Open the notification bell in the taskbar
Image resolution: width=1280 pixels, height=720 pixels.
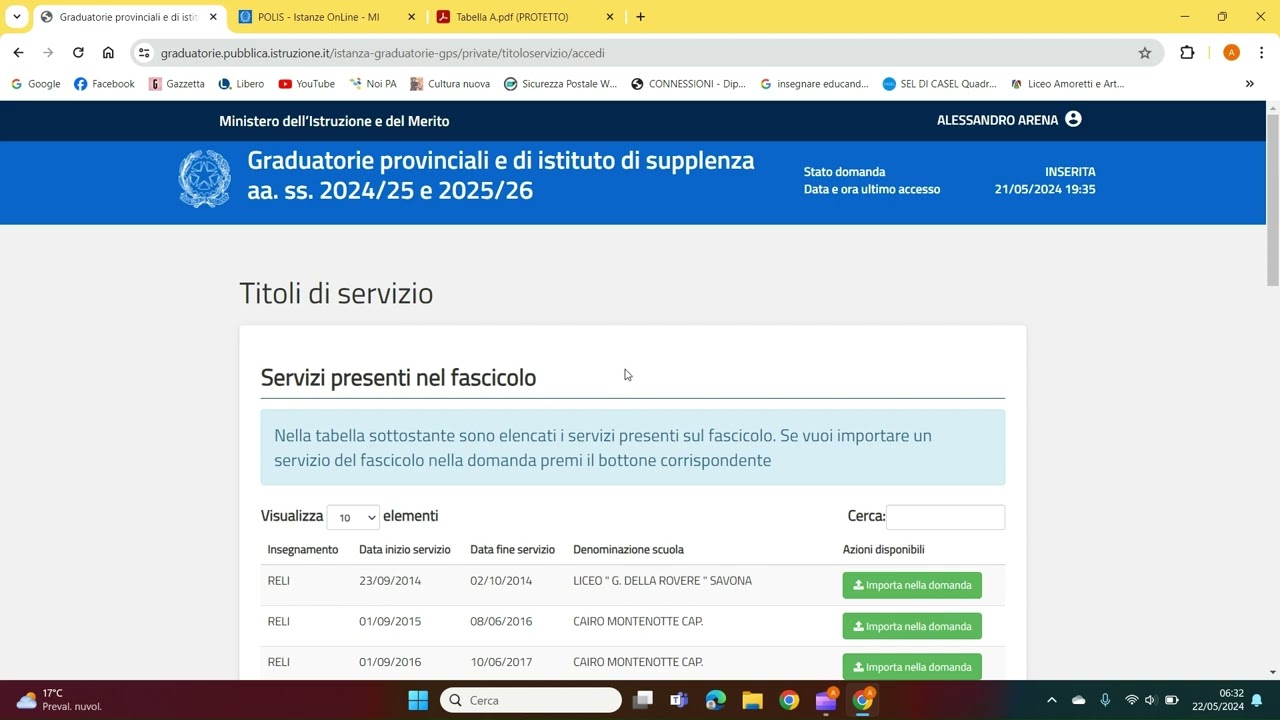[x=1257, y=700]
